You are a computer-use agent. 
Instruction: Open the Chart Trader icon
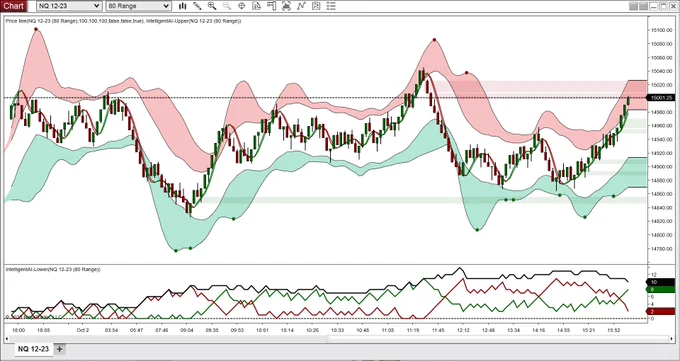pyautogui.click(x=271, y=6)
